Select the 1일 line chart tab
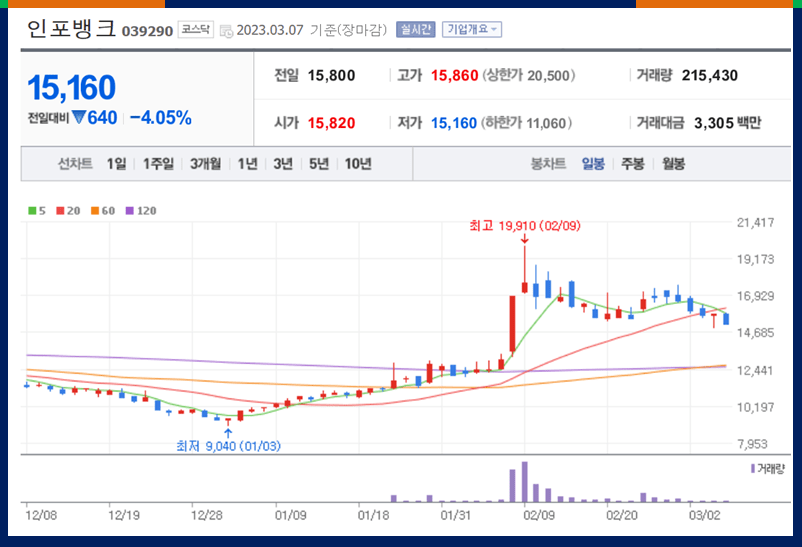802x547 pixels. tap(116, 164)
